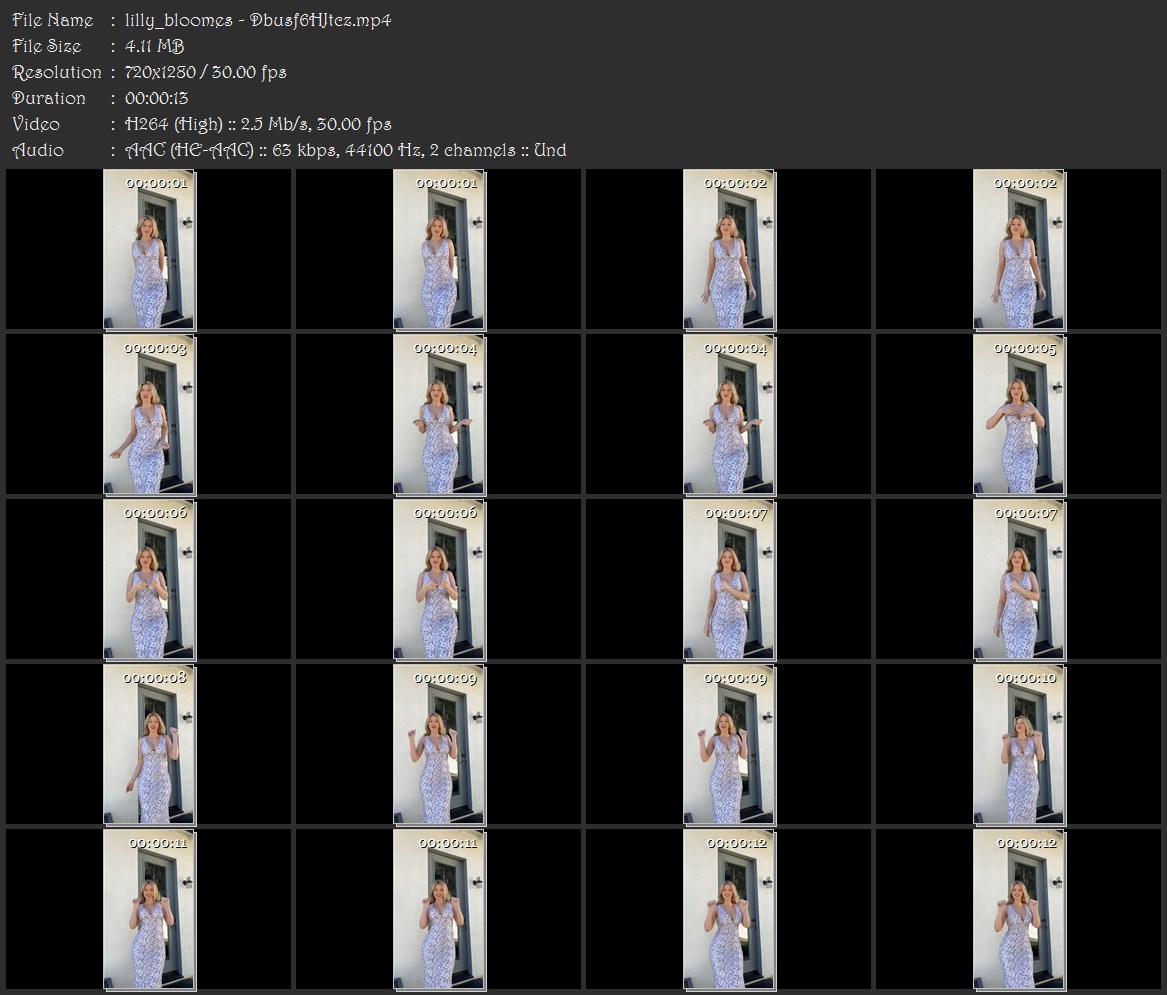Open the frame timestamped 00:00:05
This screenshot has width=1167, height=995.
coord(1019,415)
